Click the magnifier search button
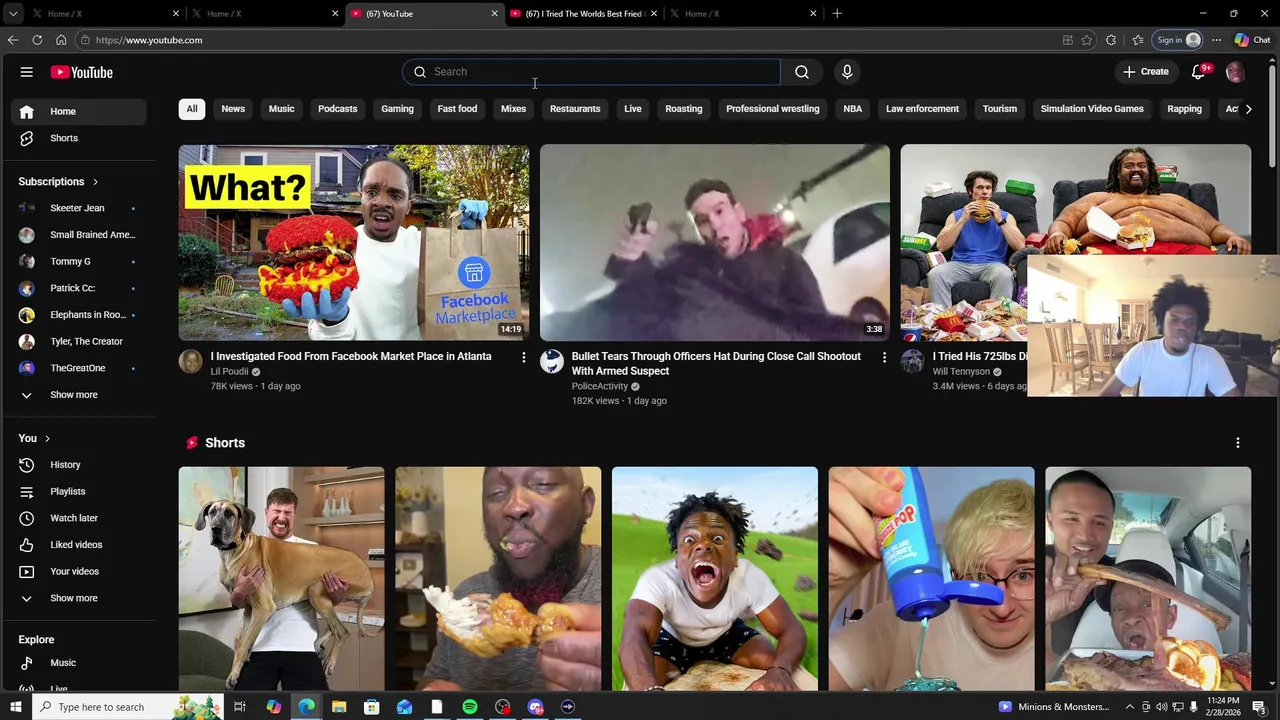 pyautogui.click(x=802, y=72)
